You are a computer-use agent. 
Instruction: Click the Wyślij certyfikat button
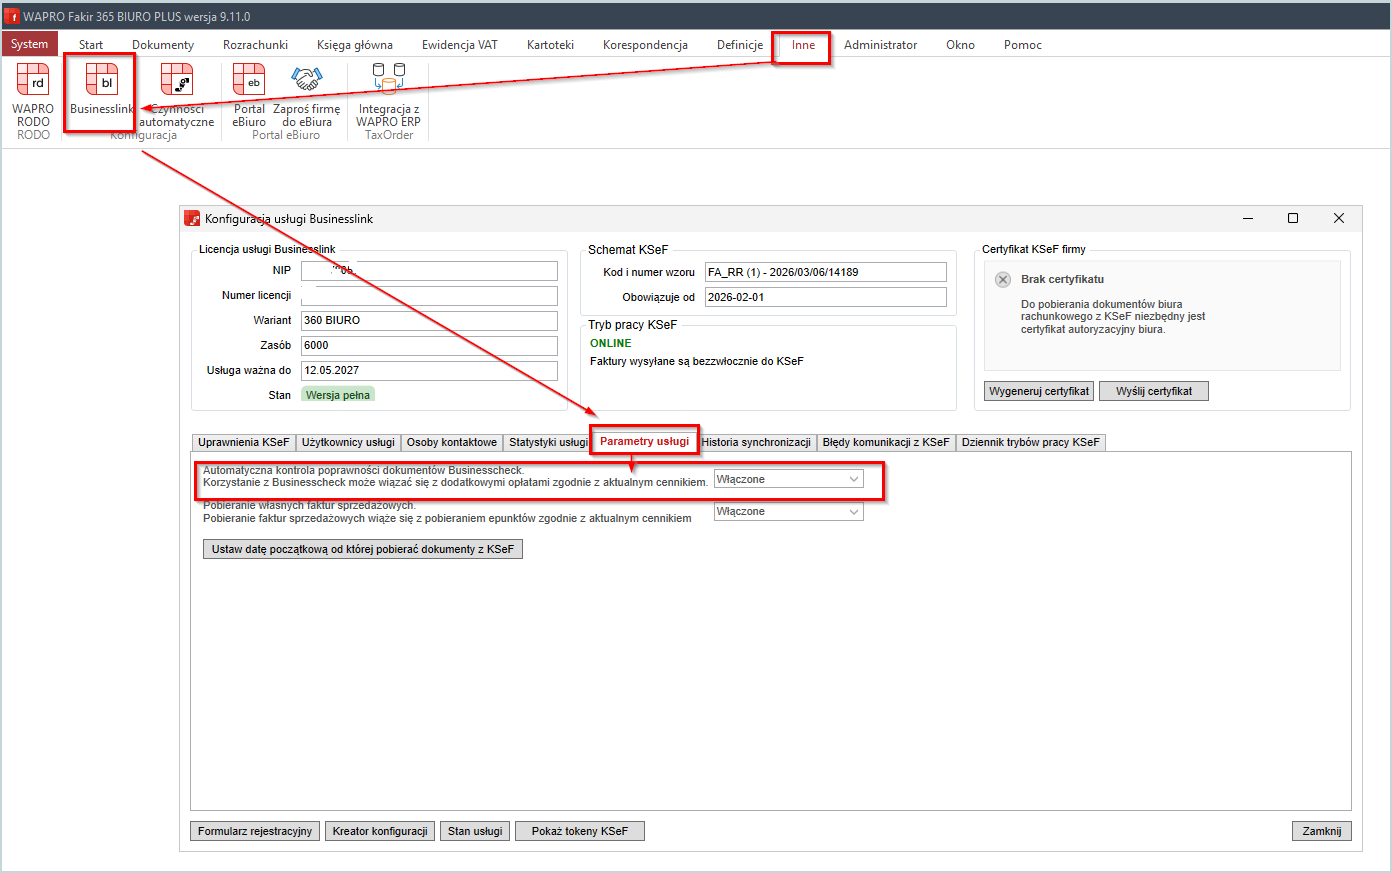pos(1154,391)
